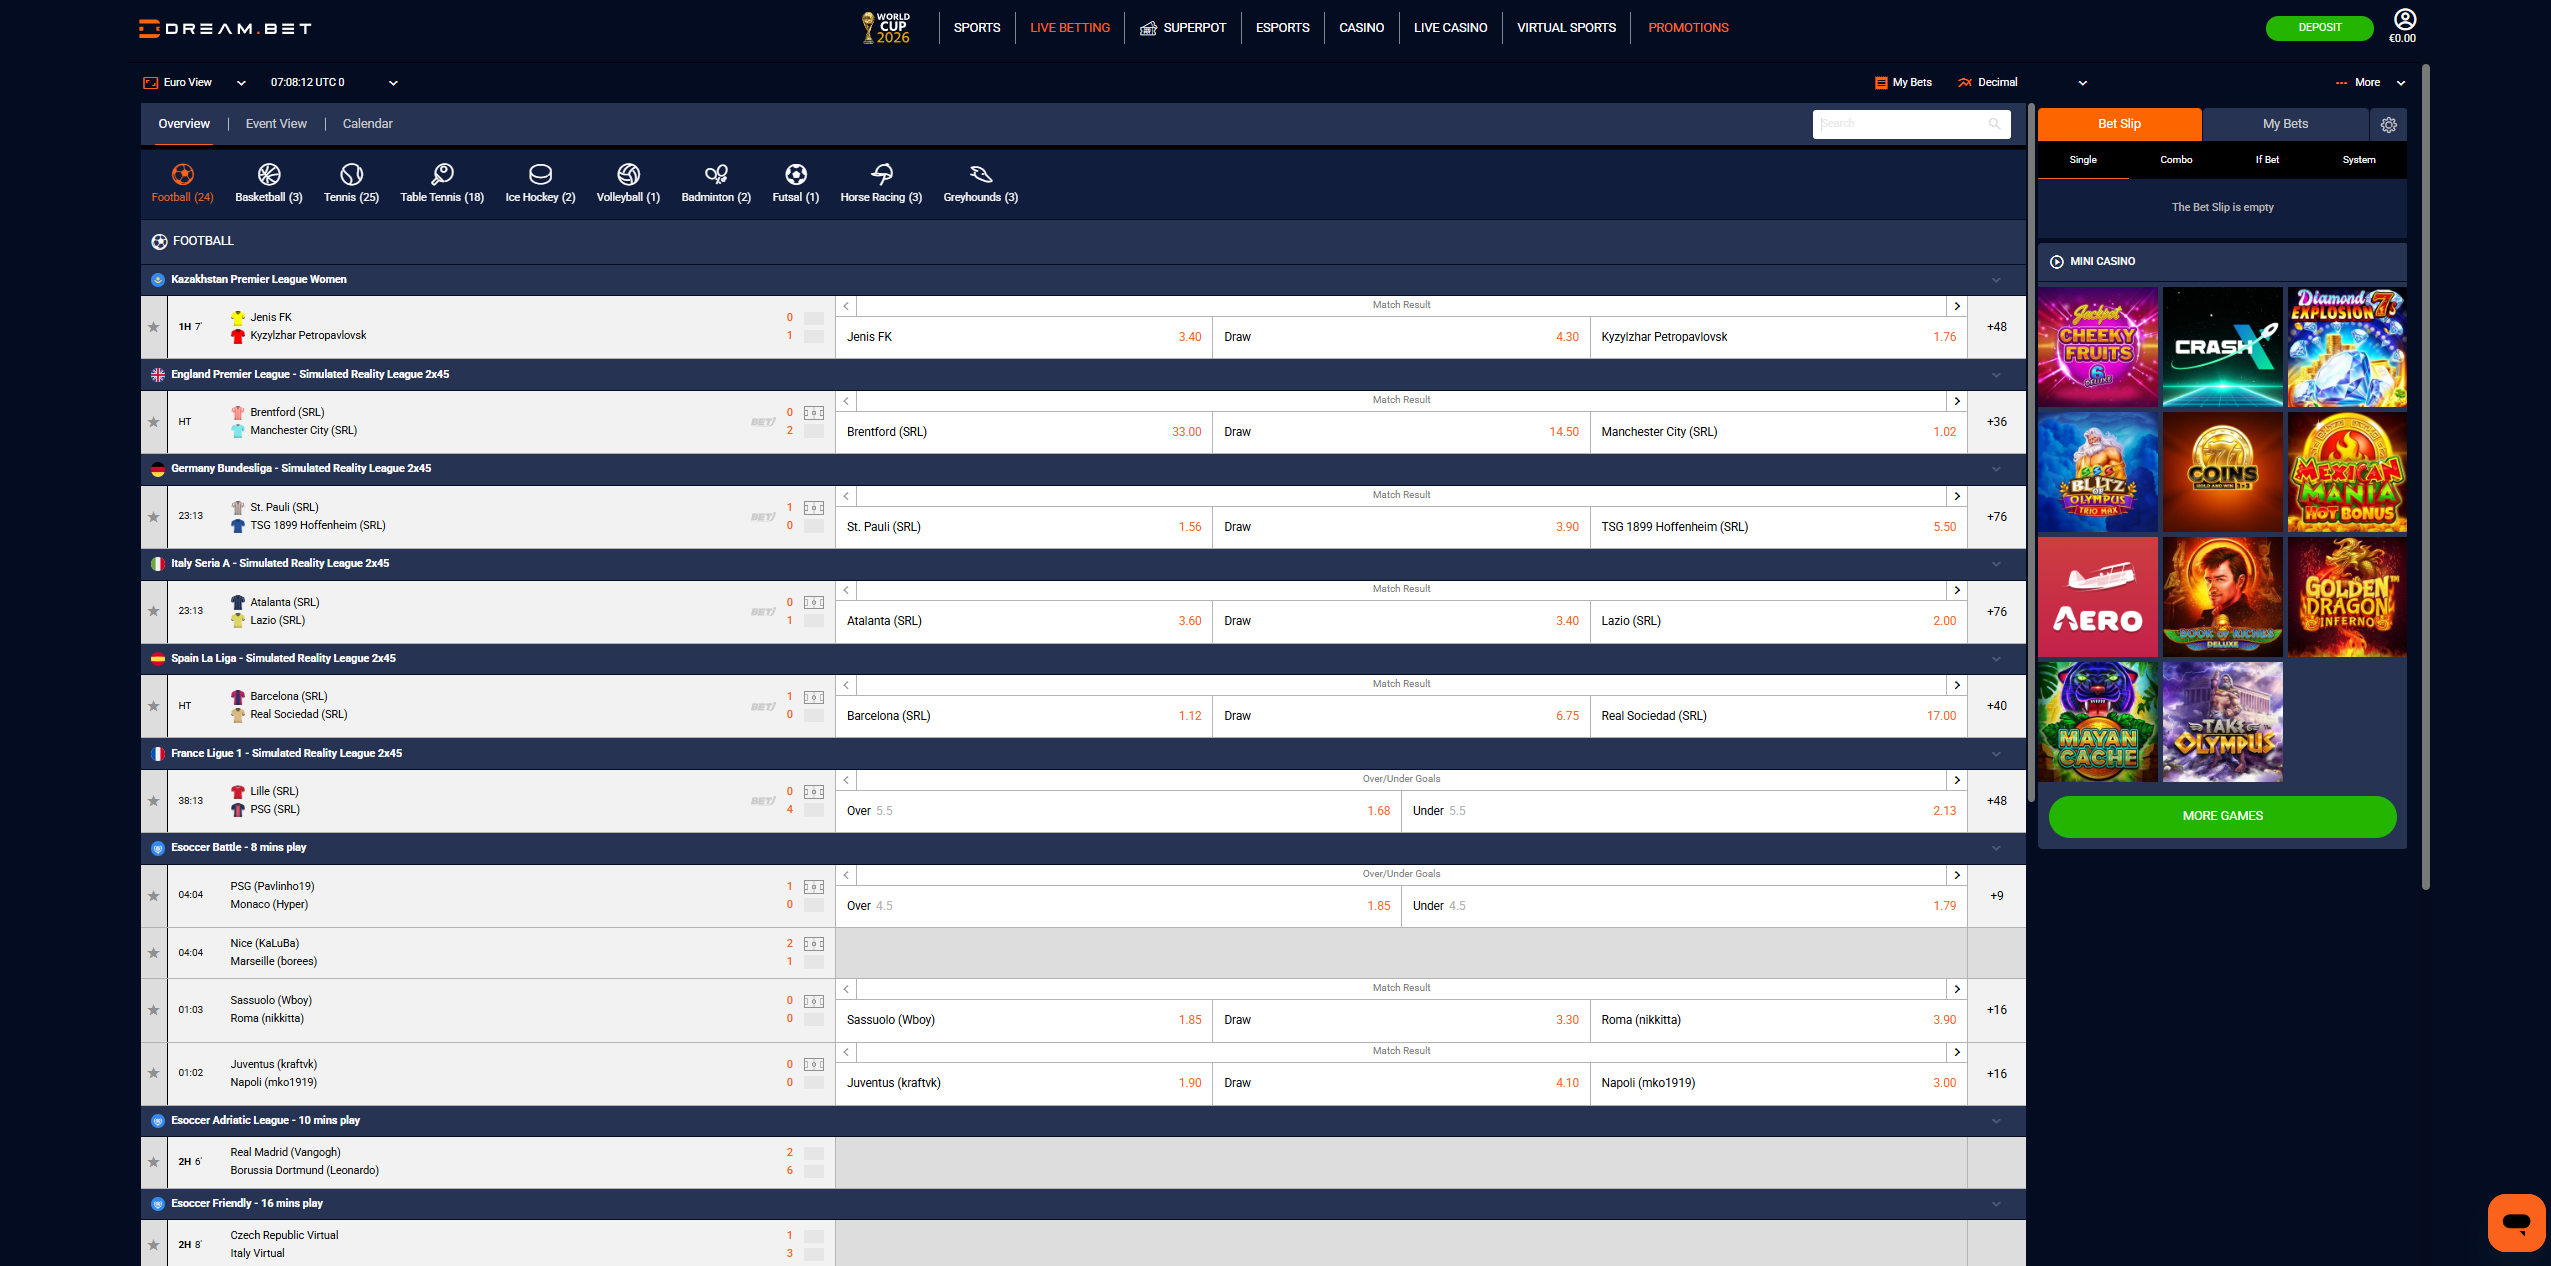Switch to the Calendar tab
This screenshot has width=2551, height=1266.
[x=367, y=124]
